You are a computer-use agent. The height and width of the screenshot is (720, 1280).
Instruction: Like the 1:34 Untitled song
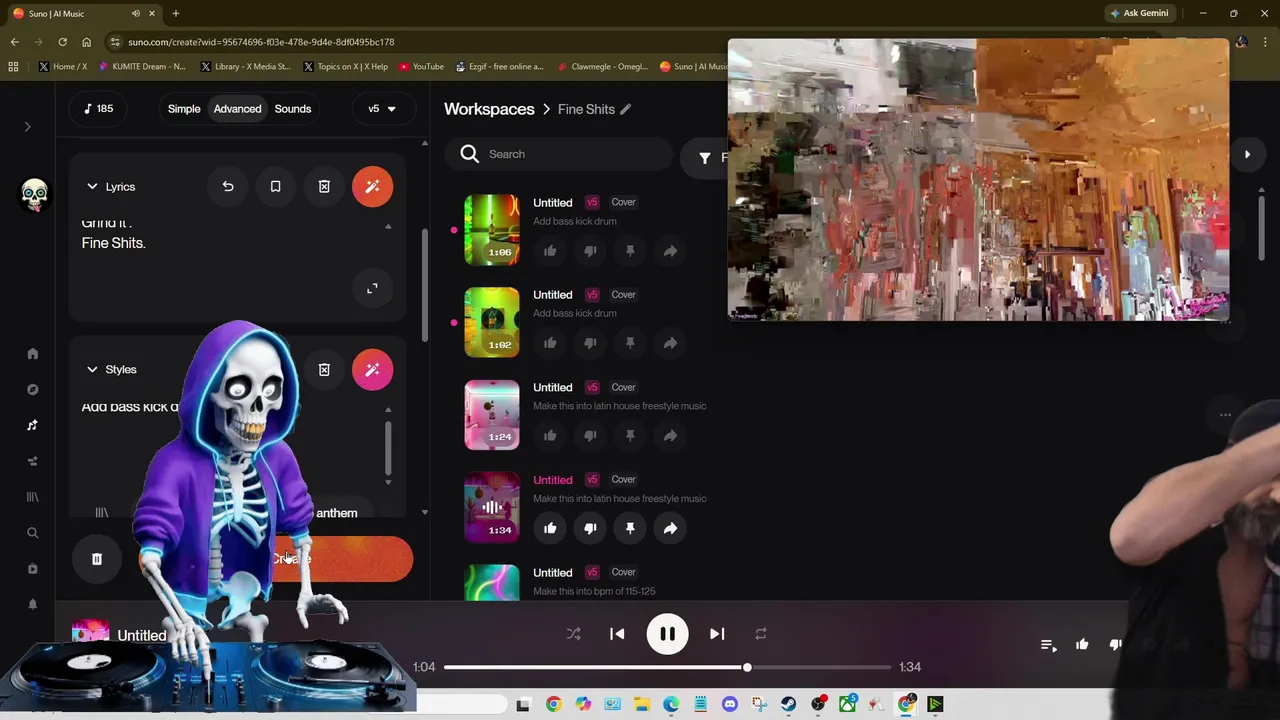pyautogui.click(x=550, y=528)
